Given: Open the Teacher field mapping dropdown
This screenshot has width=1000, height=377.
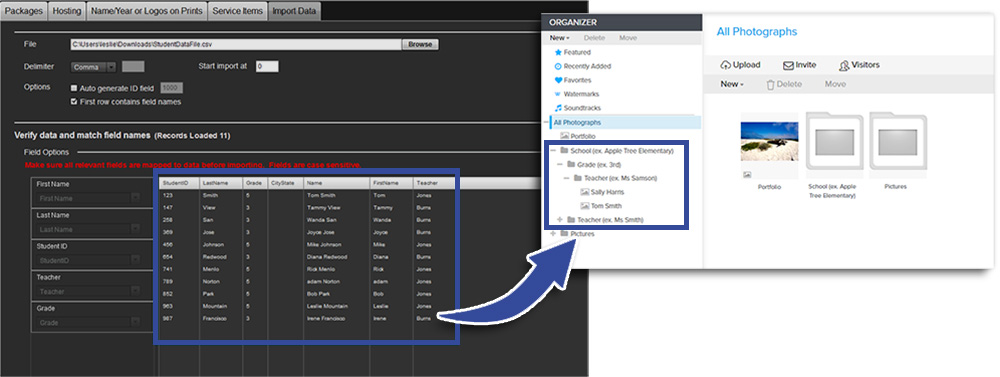Looking at the screenshot, I should coord(88,292).
